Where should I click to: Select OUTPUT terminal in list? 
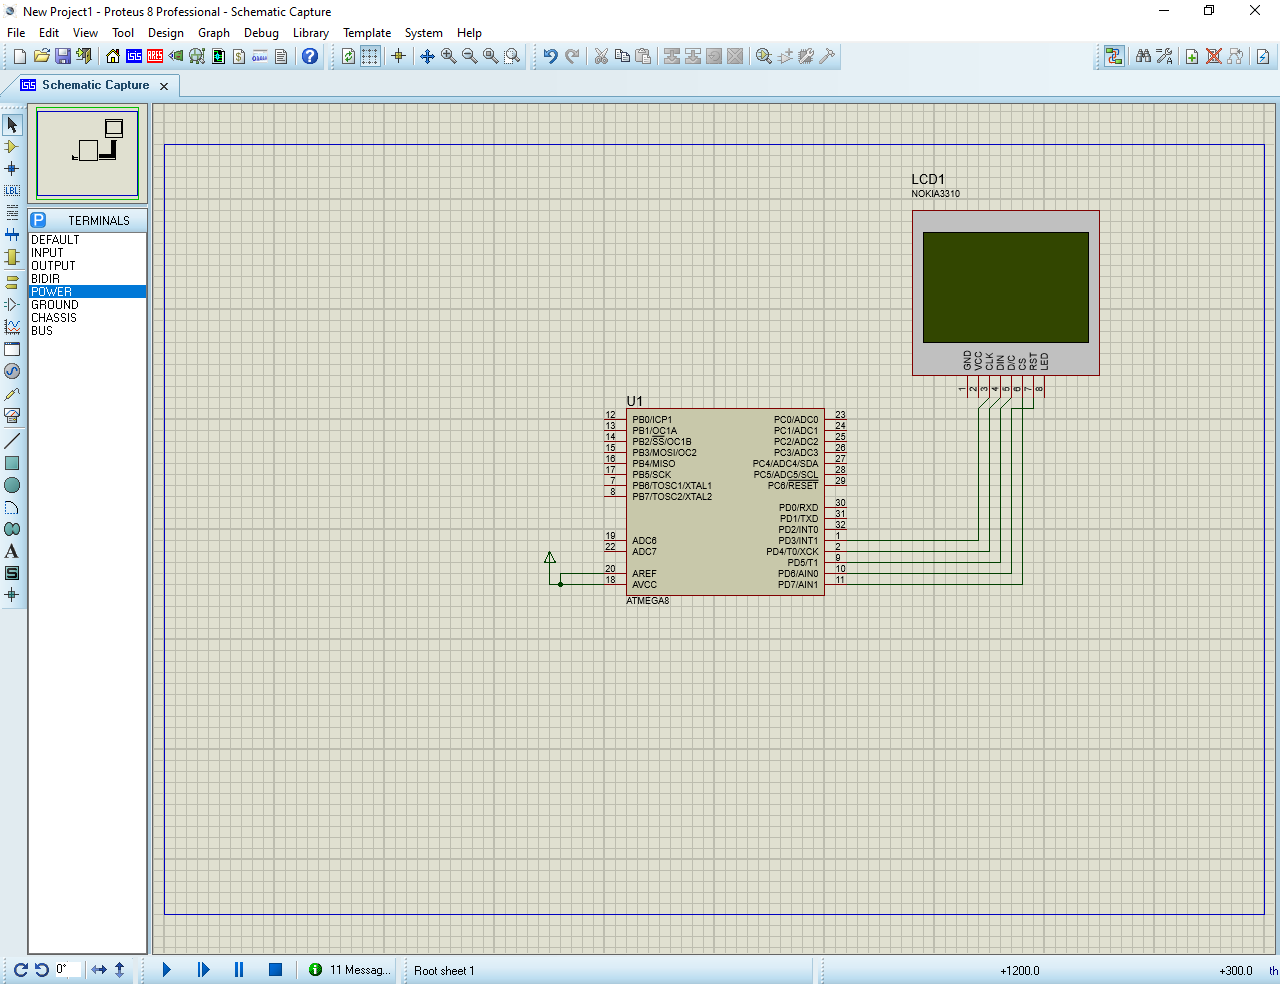coord(87,266)
